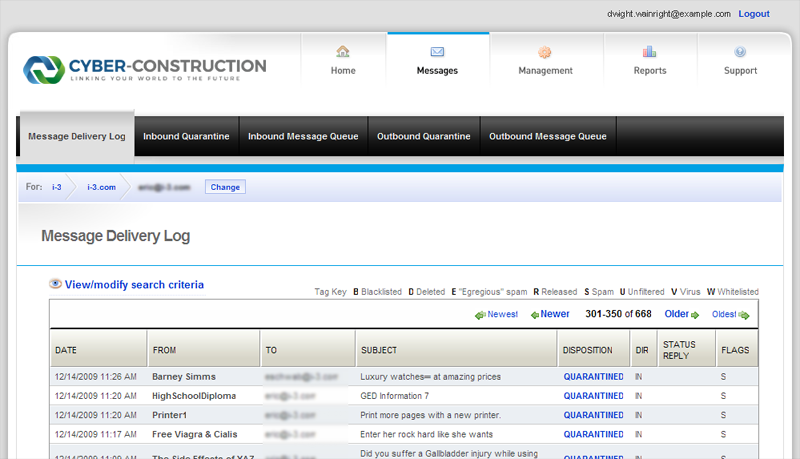Click subject 'Print more pages with a new printer.'
Screen dimensions: 800x459
[x=431, y=416]
